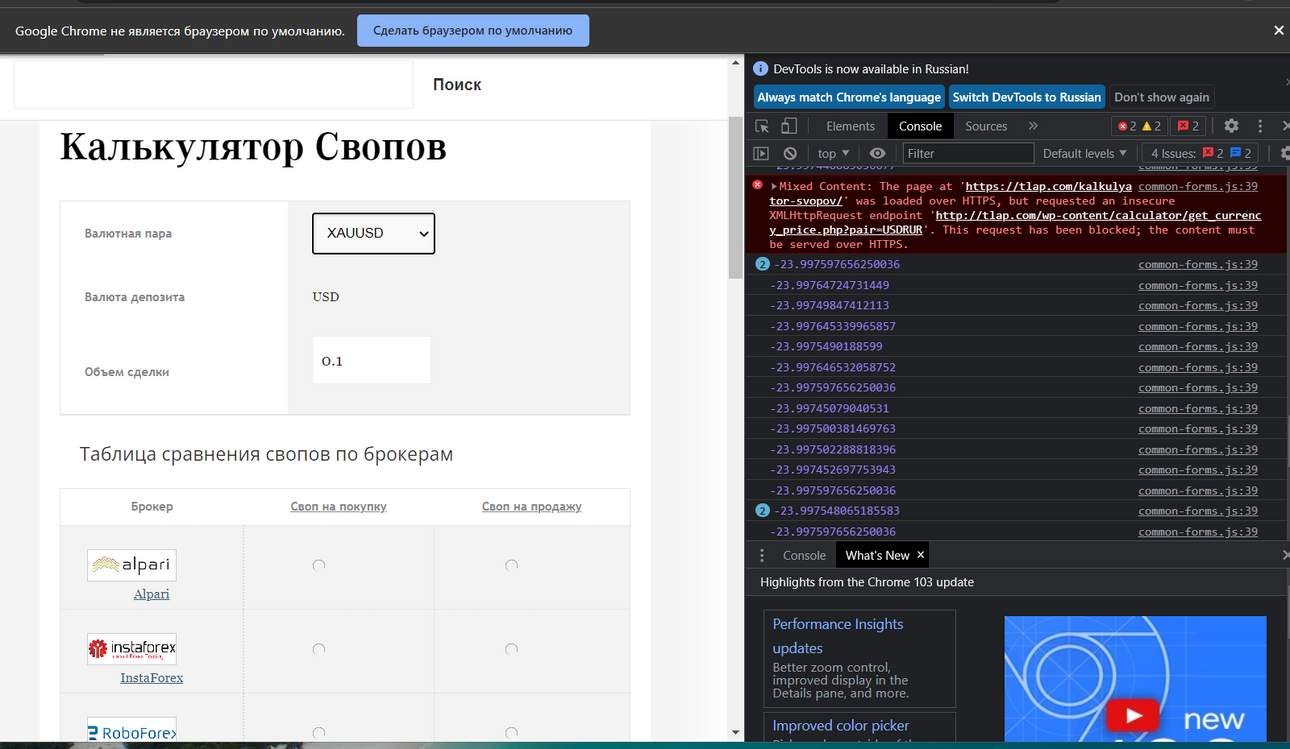This screenshot has width=1290, height=749.
Task: Play the Chrome 103 YouTube video
Action: click(1132, 715)
